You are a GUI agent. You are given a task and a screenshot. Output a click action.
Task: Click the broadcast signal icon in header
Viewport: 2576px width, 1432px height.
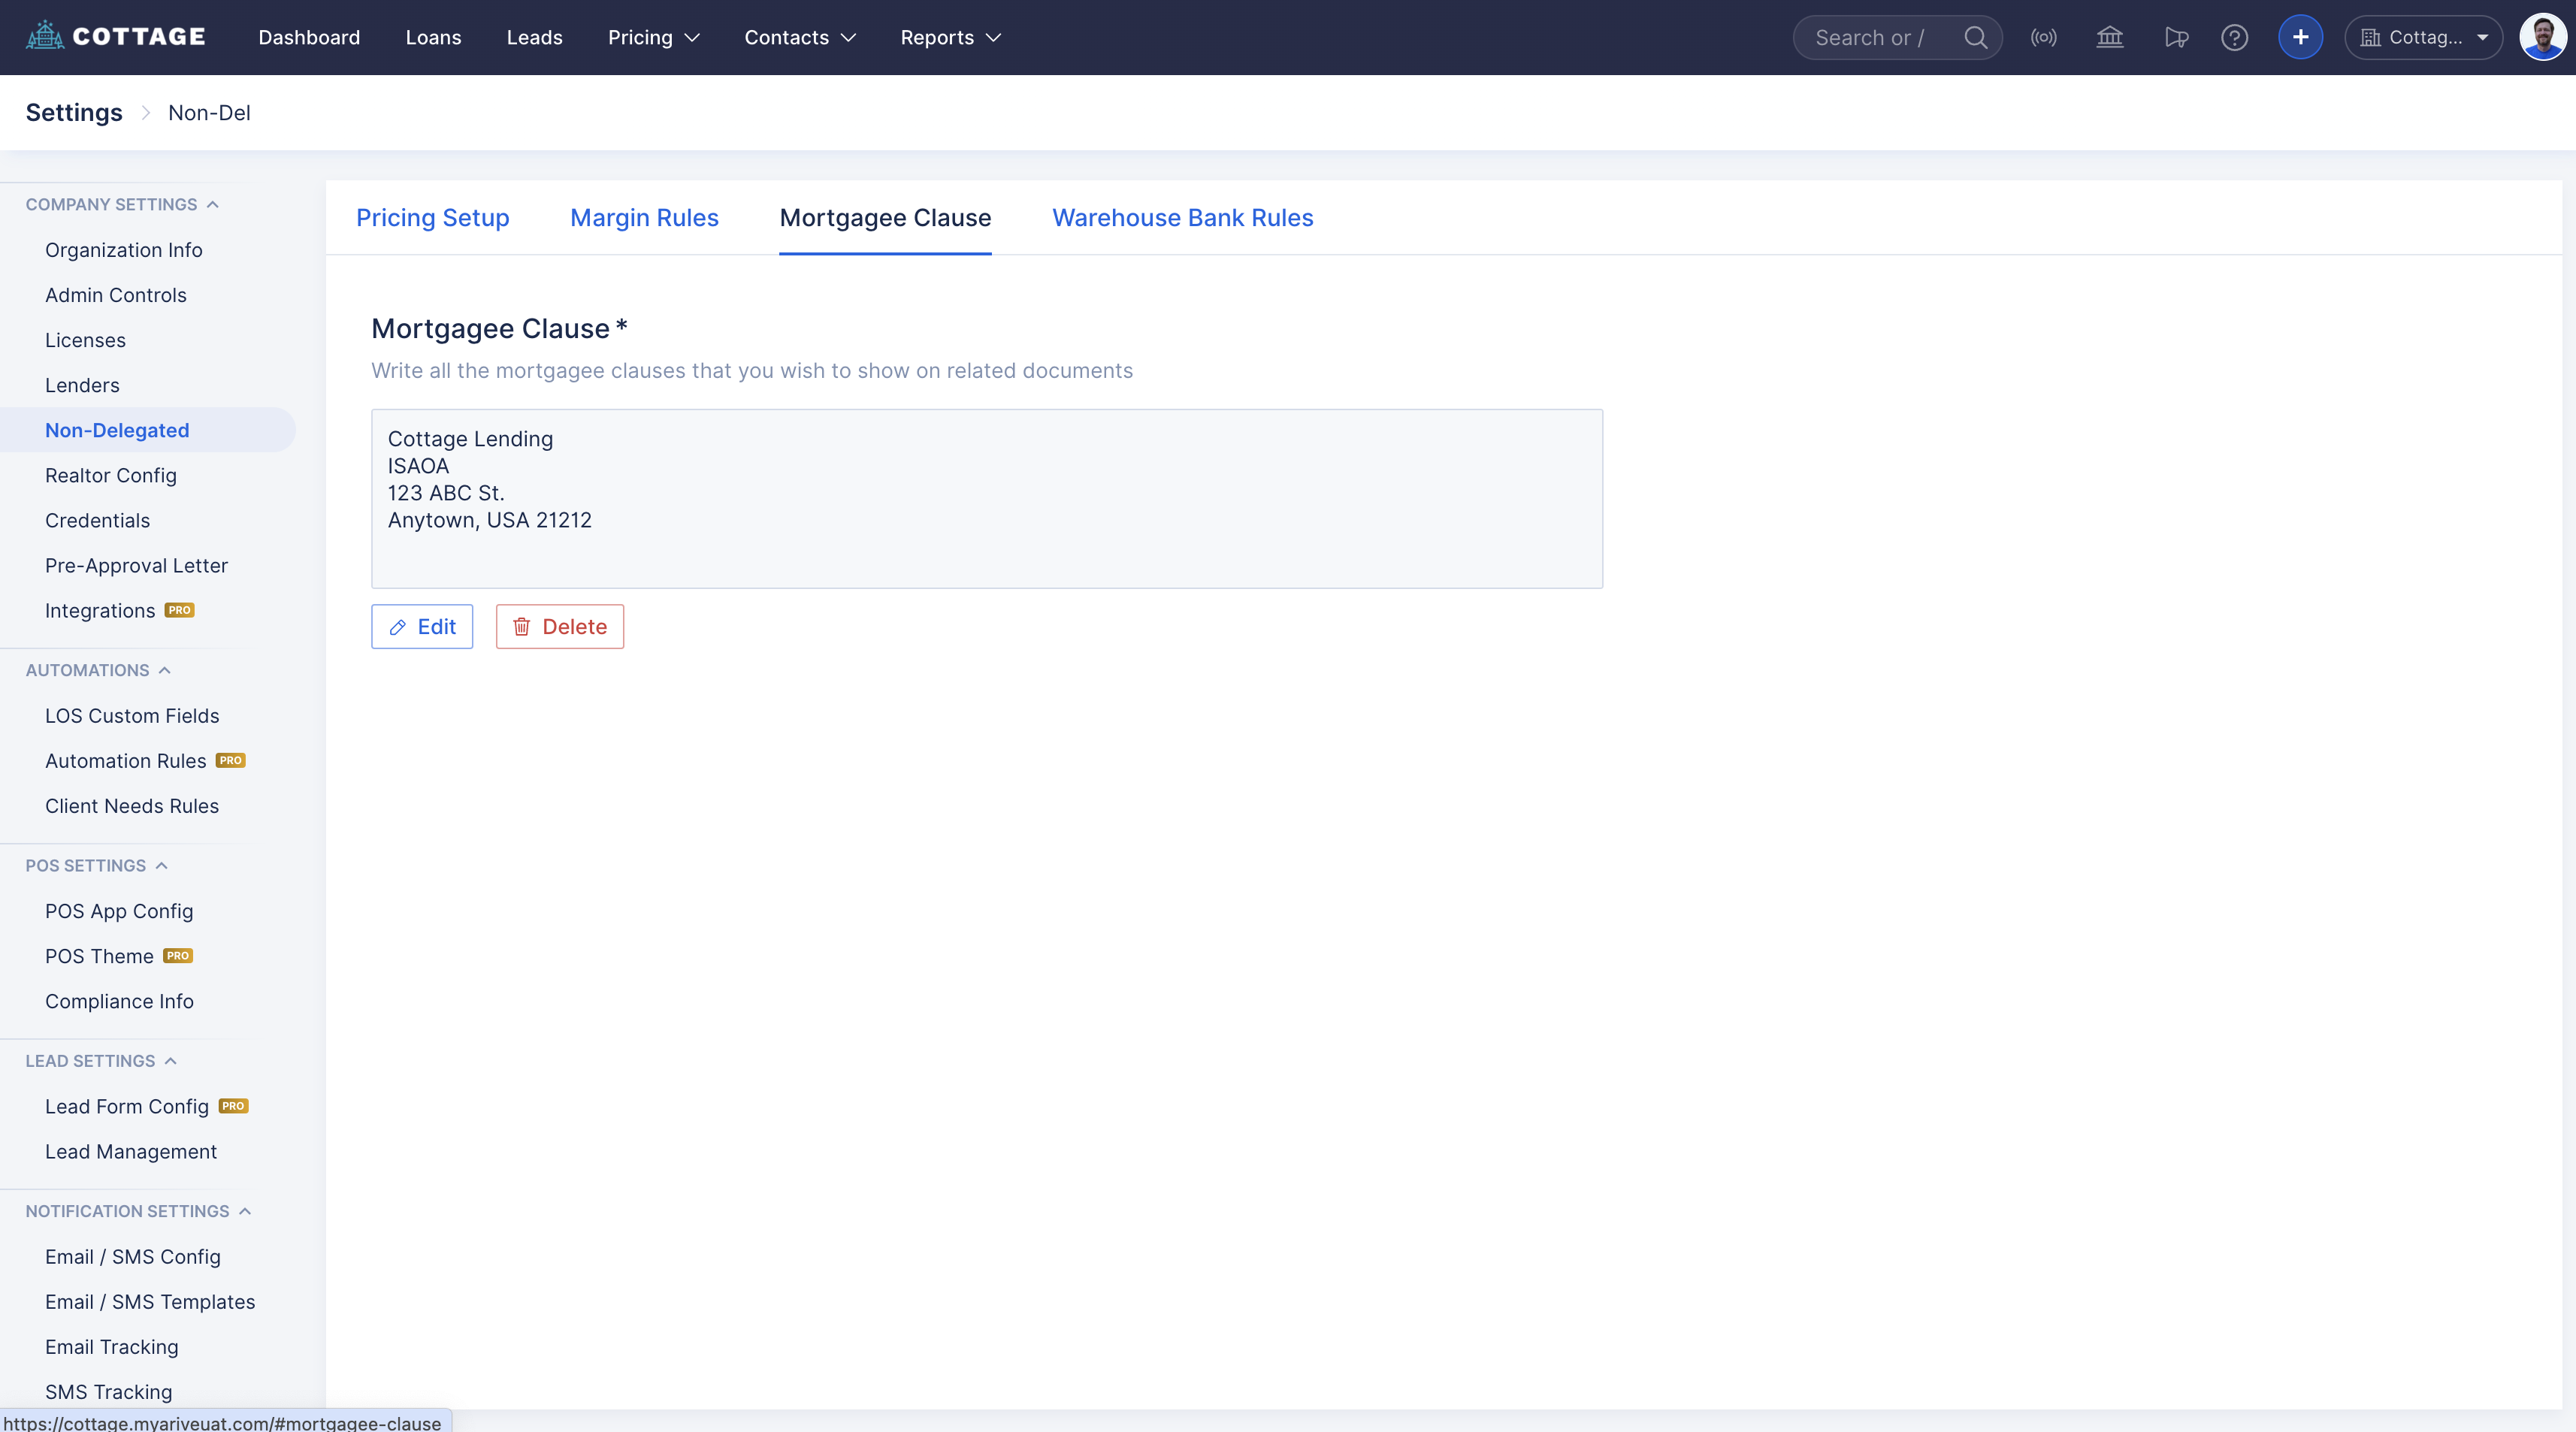pos(2043,37)
